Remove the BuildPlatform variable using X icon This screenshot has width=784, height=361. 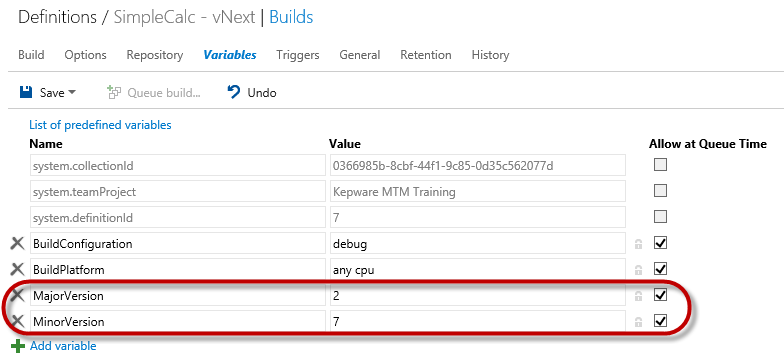coord(18,270)
